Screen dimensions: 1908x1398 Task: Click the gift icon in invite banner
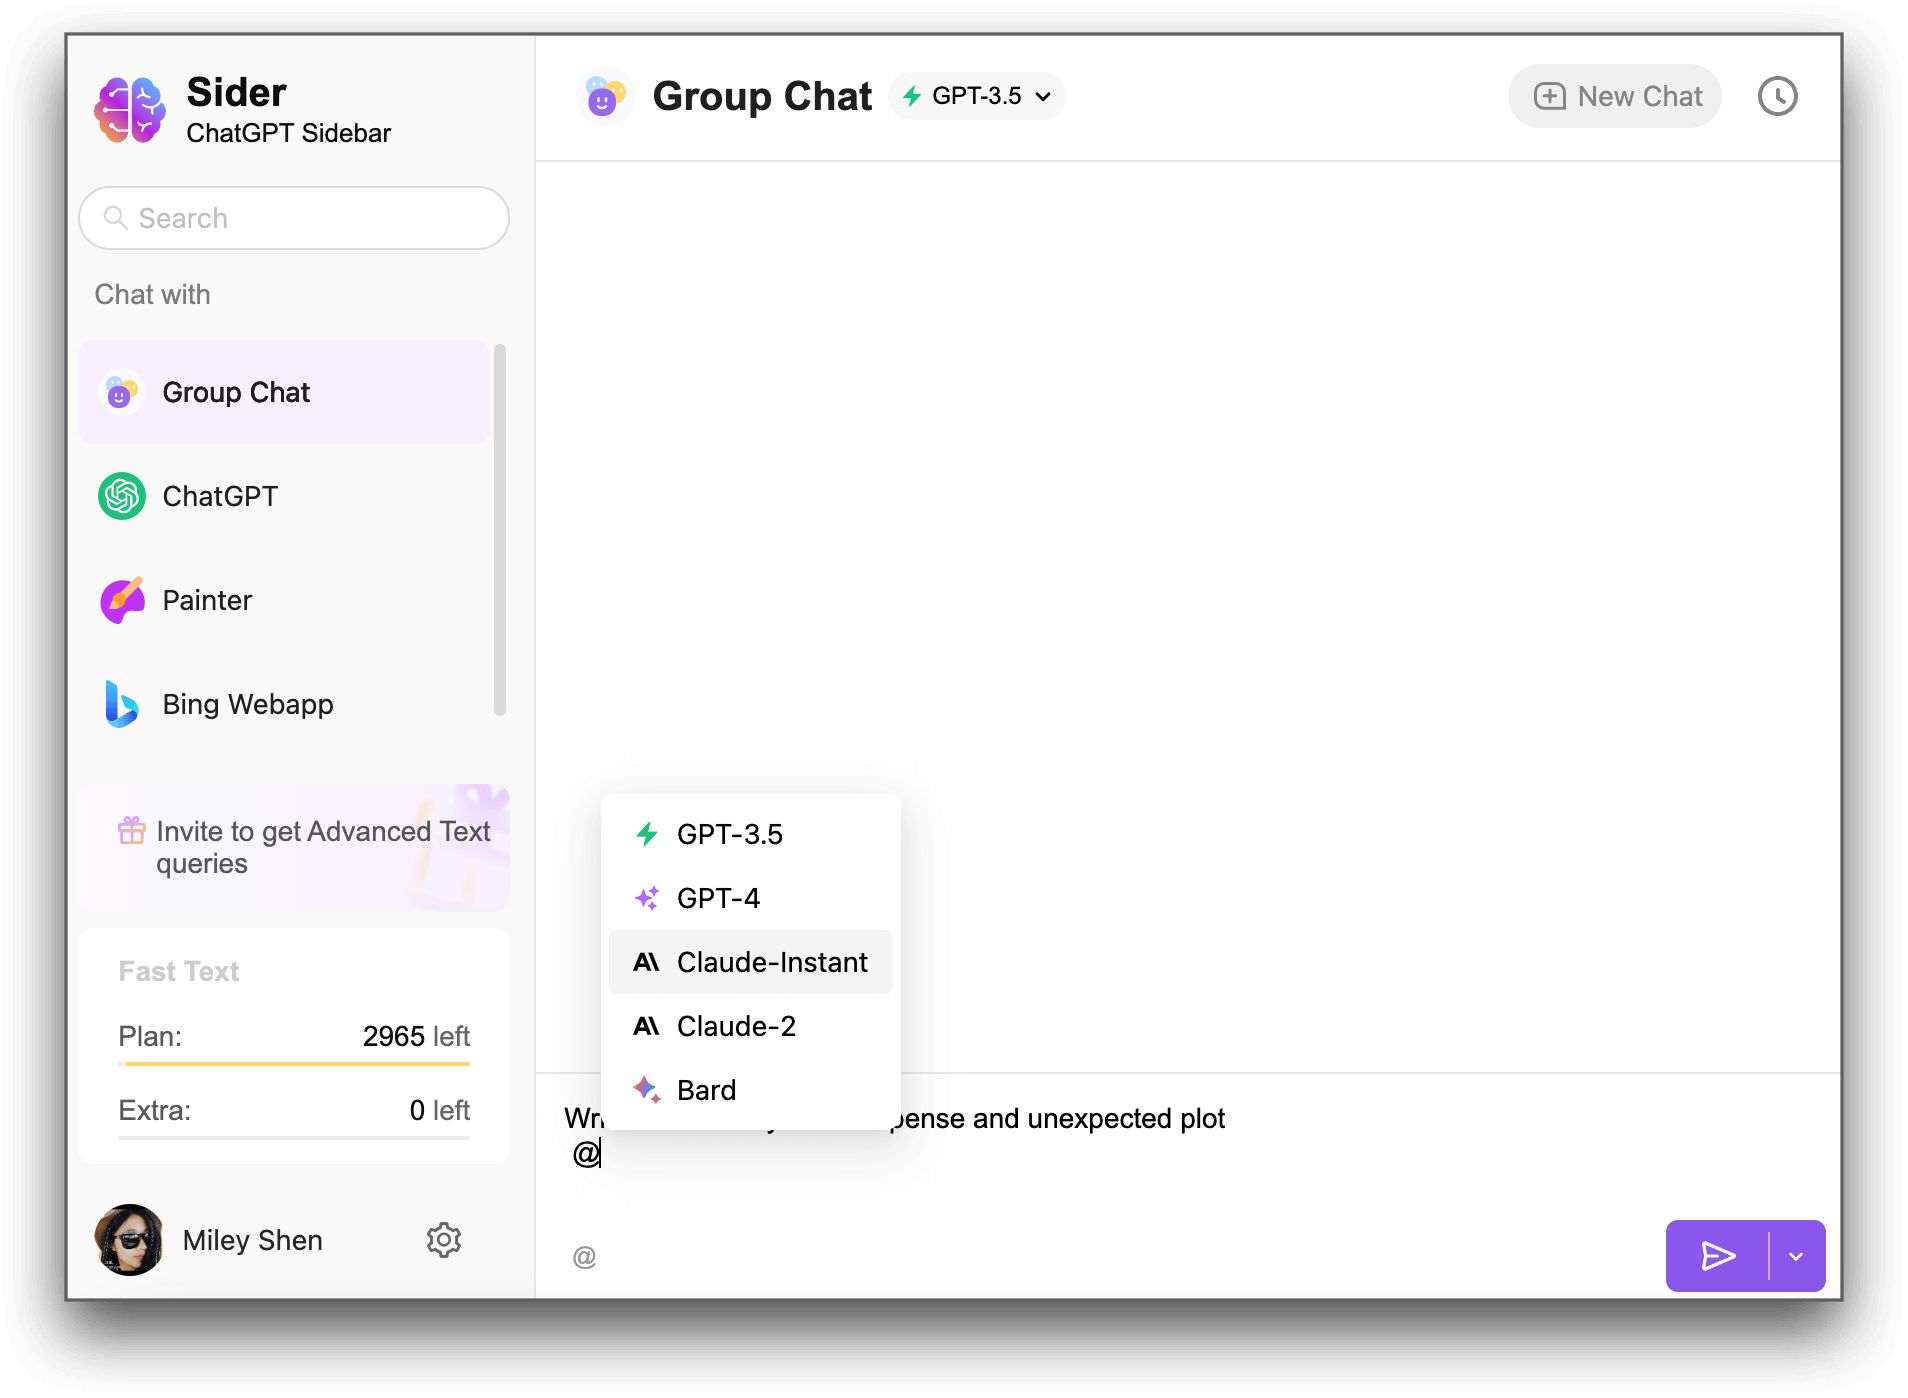point(132,831)
